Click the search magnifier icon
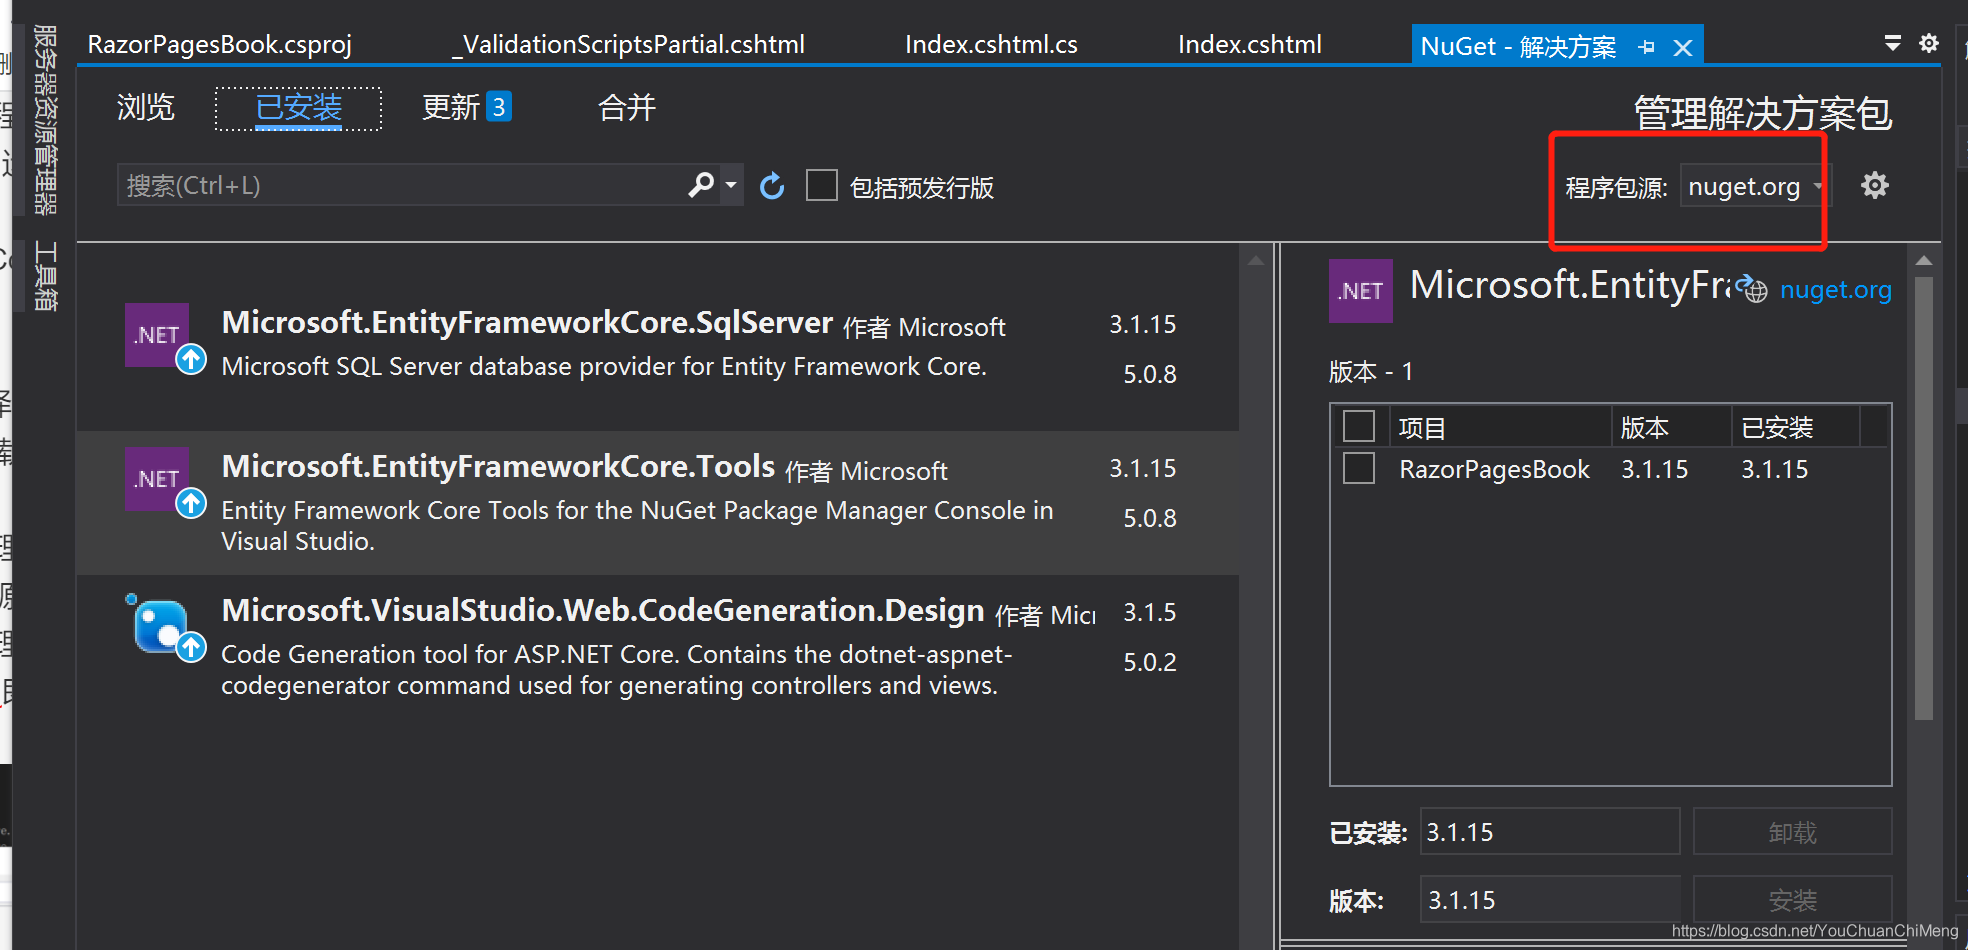This screenshot has width=1968, height=950. 701,185
